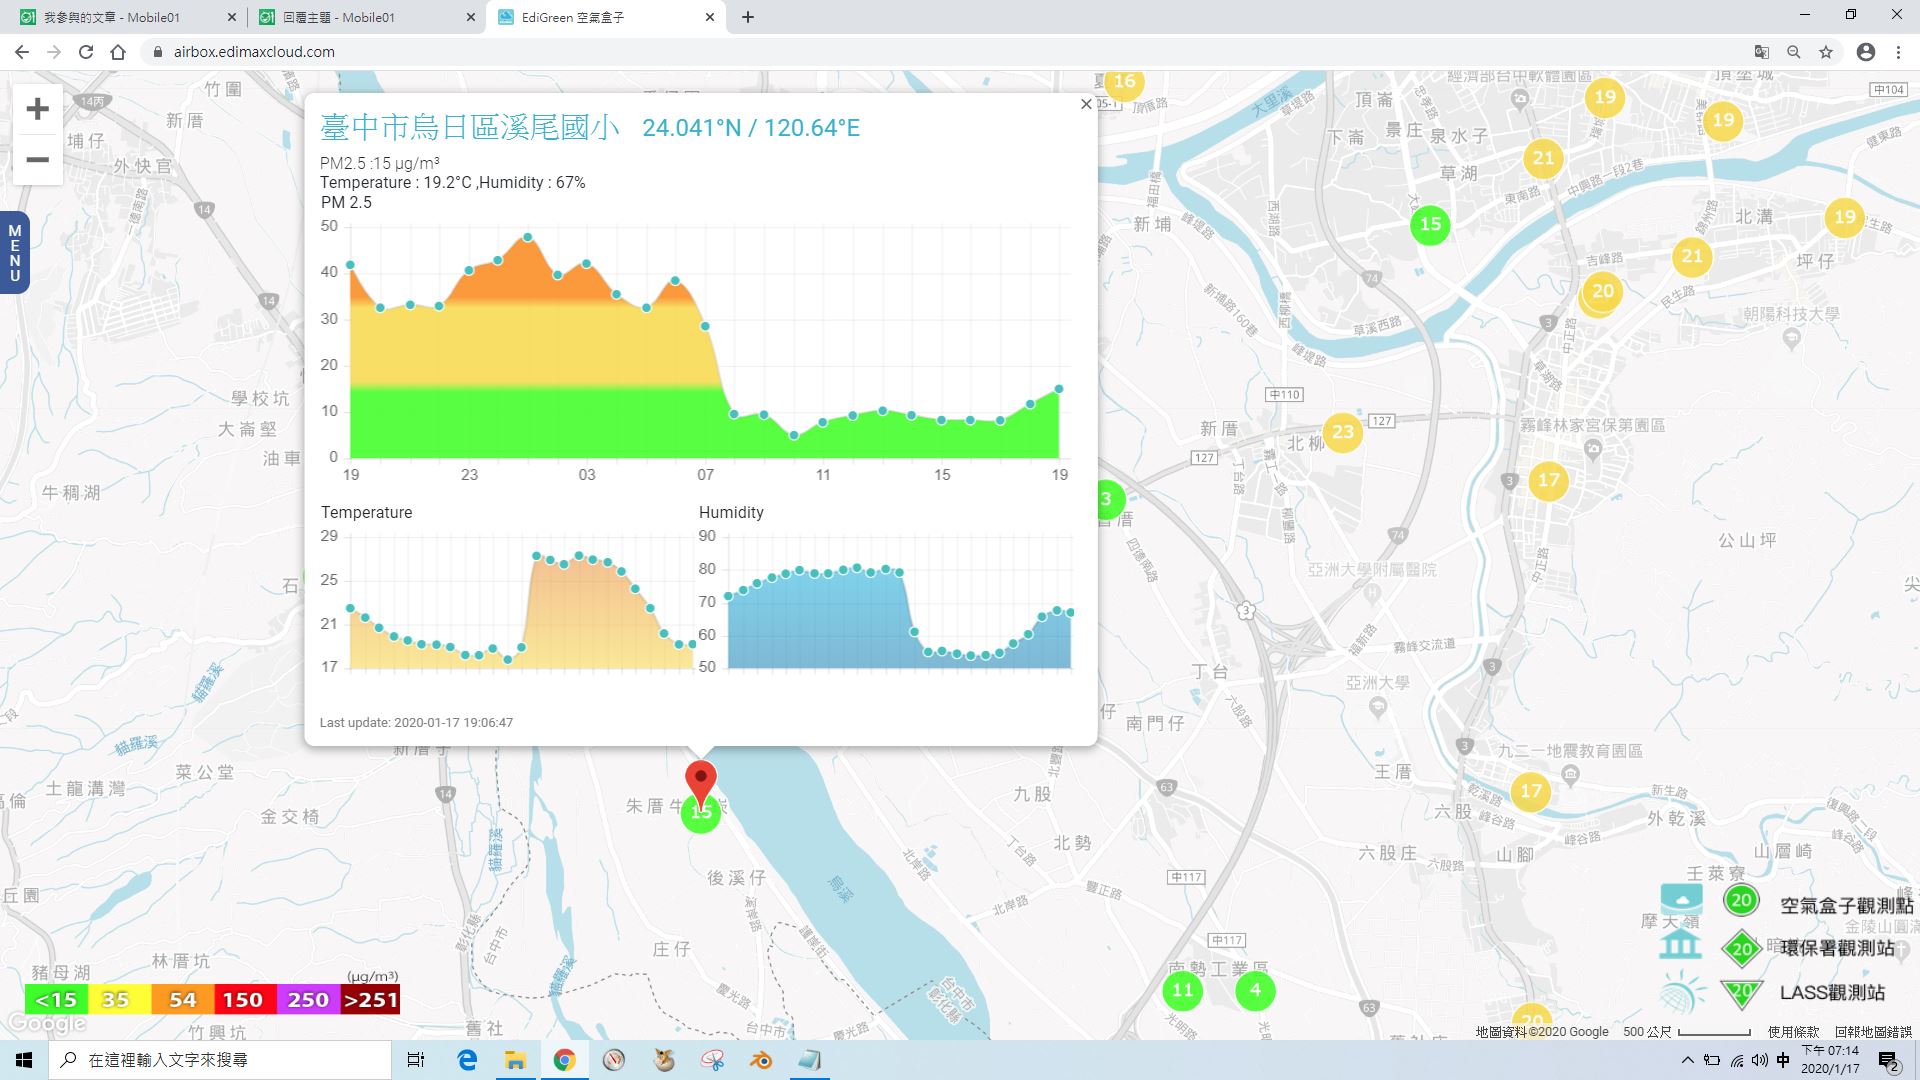Select the EdiGreen 空氣盒子 tab
The height and width of the screenshot is (1080, 1920).
click(x=604, y=17)
